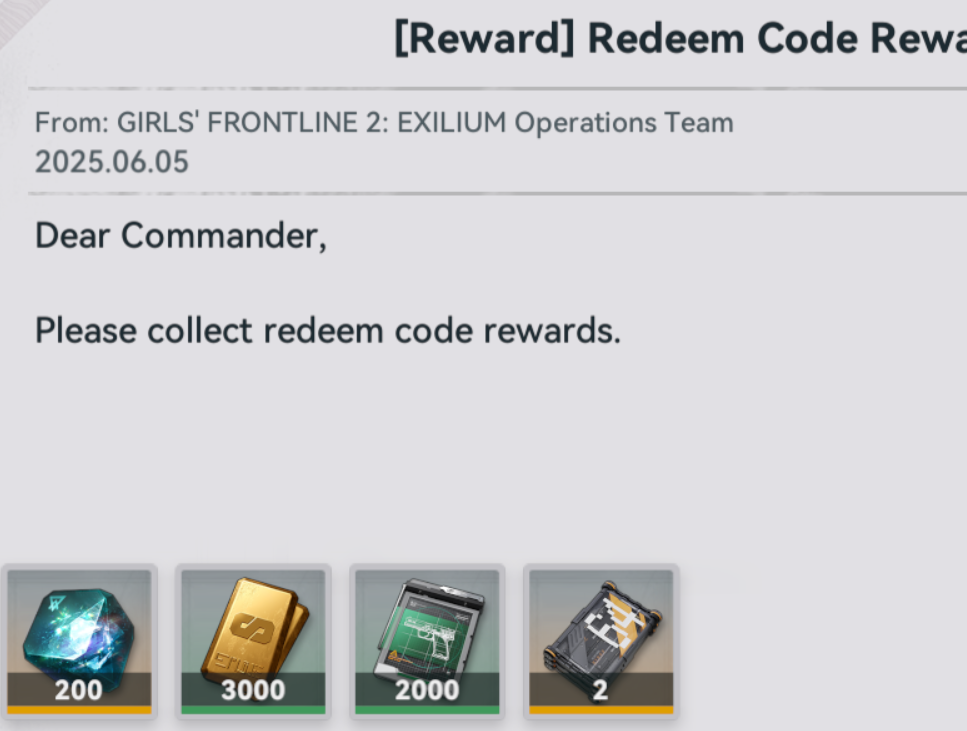Click the divider line below the date
Image resolution: width=967 pixels, height=731 pixels.
[497, 194]
